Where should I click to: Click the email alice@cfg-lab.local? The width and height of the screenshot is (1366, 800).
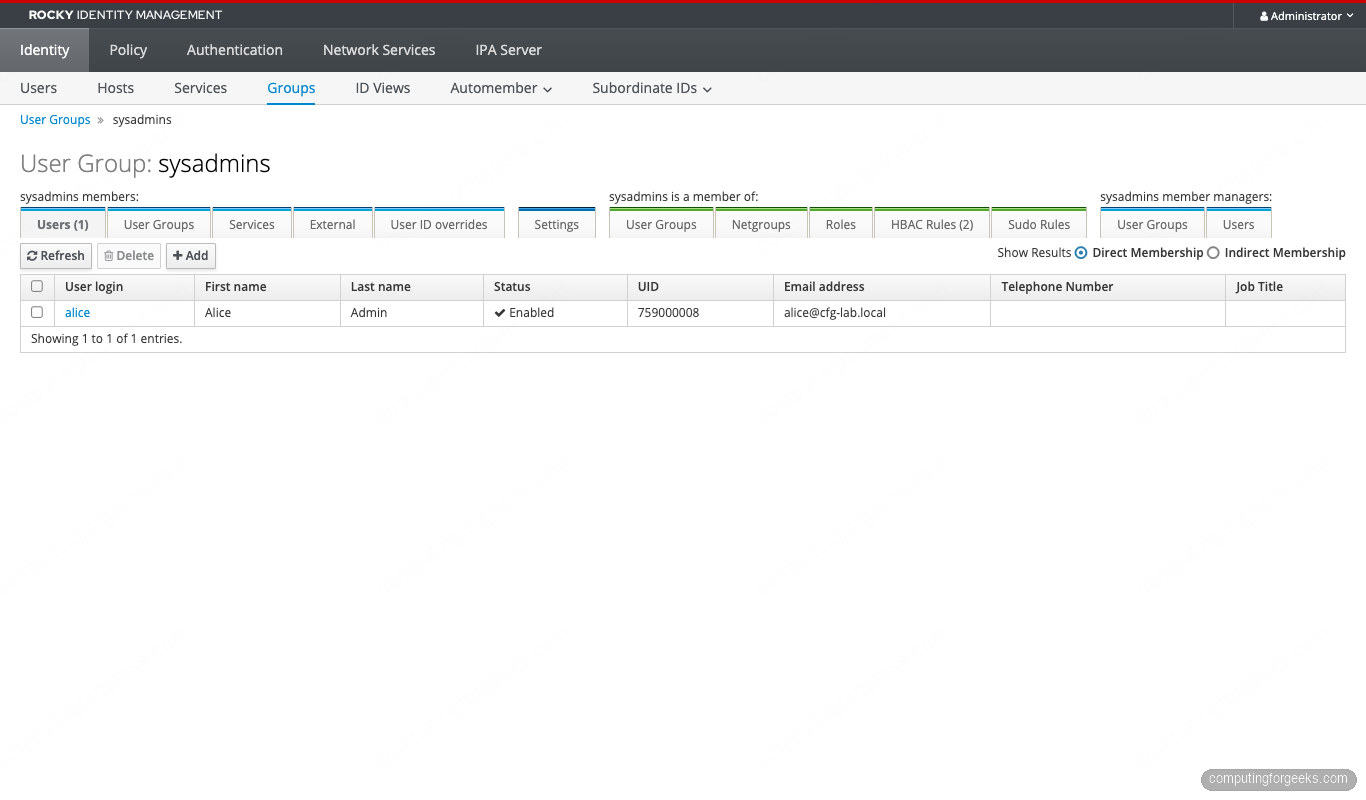pyautogui.click(x=835, y=313)
